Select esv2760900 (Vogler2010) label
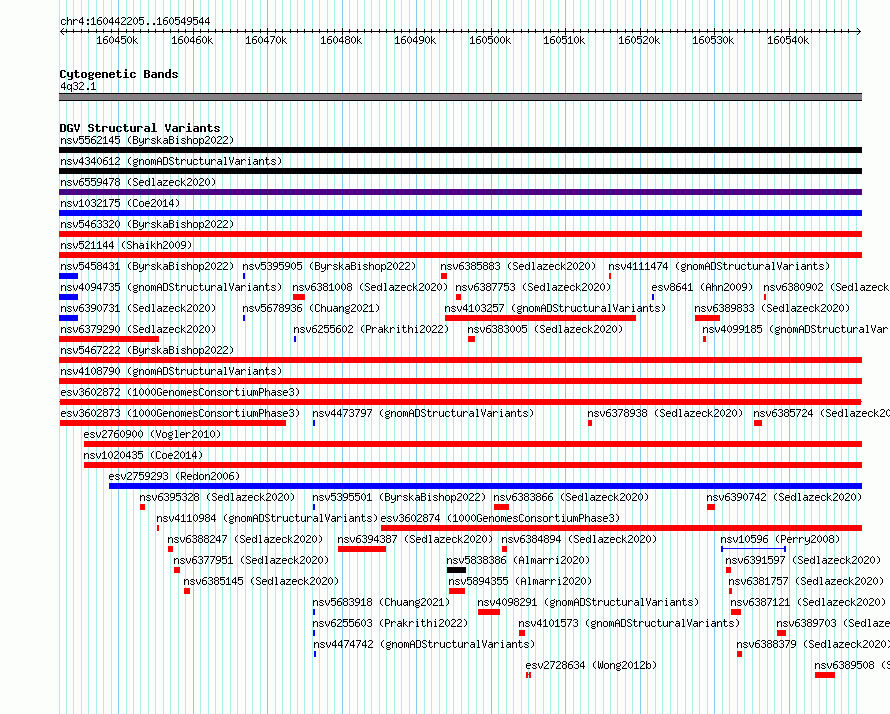 (152, 434)
